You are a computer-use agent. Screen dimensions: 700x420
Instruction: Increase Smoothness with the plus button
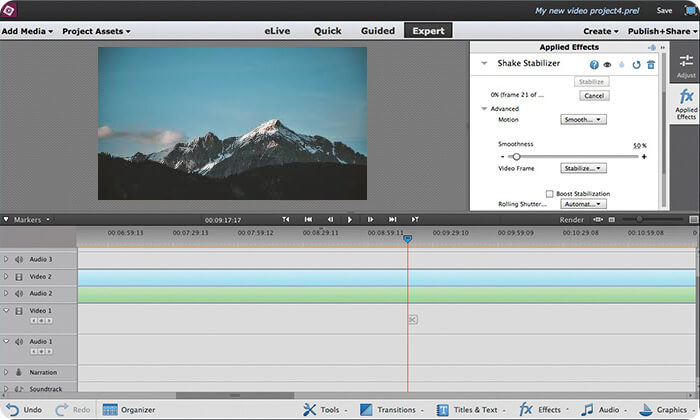tap(644, 157)
